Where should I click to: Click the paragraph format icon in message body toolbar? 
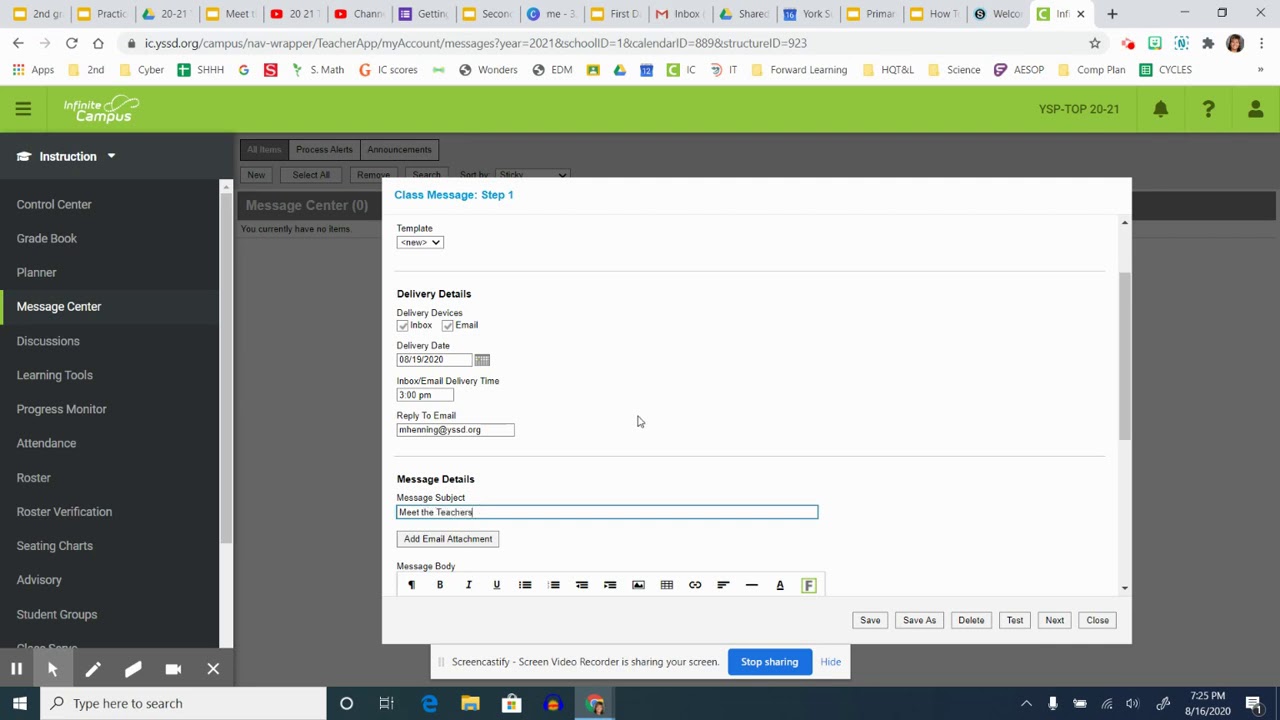point(411,585)
